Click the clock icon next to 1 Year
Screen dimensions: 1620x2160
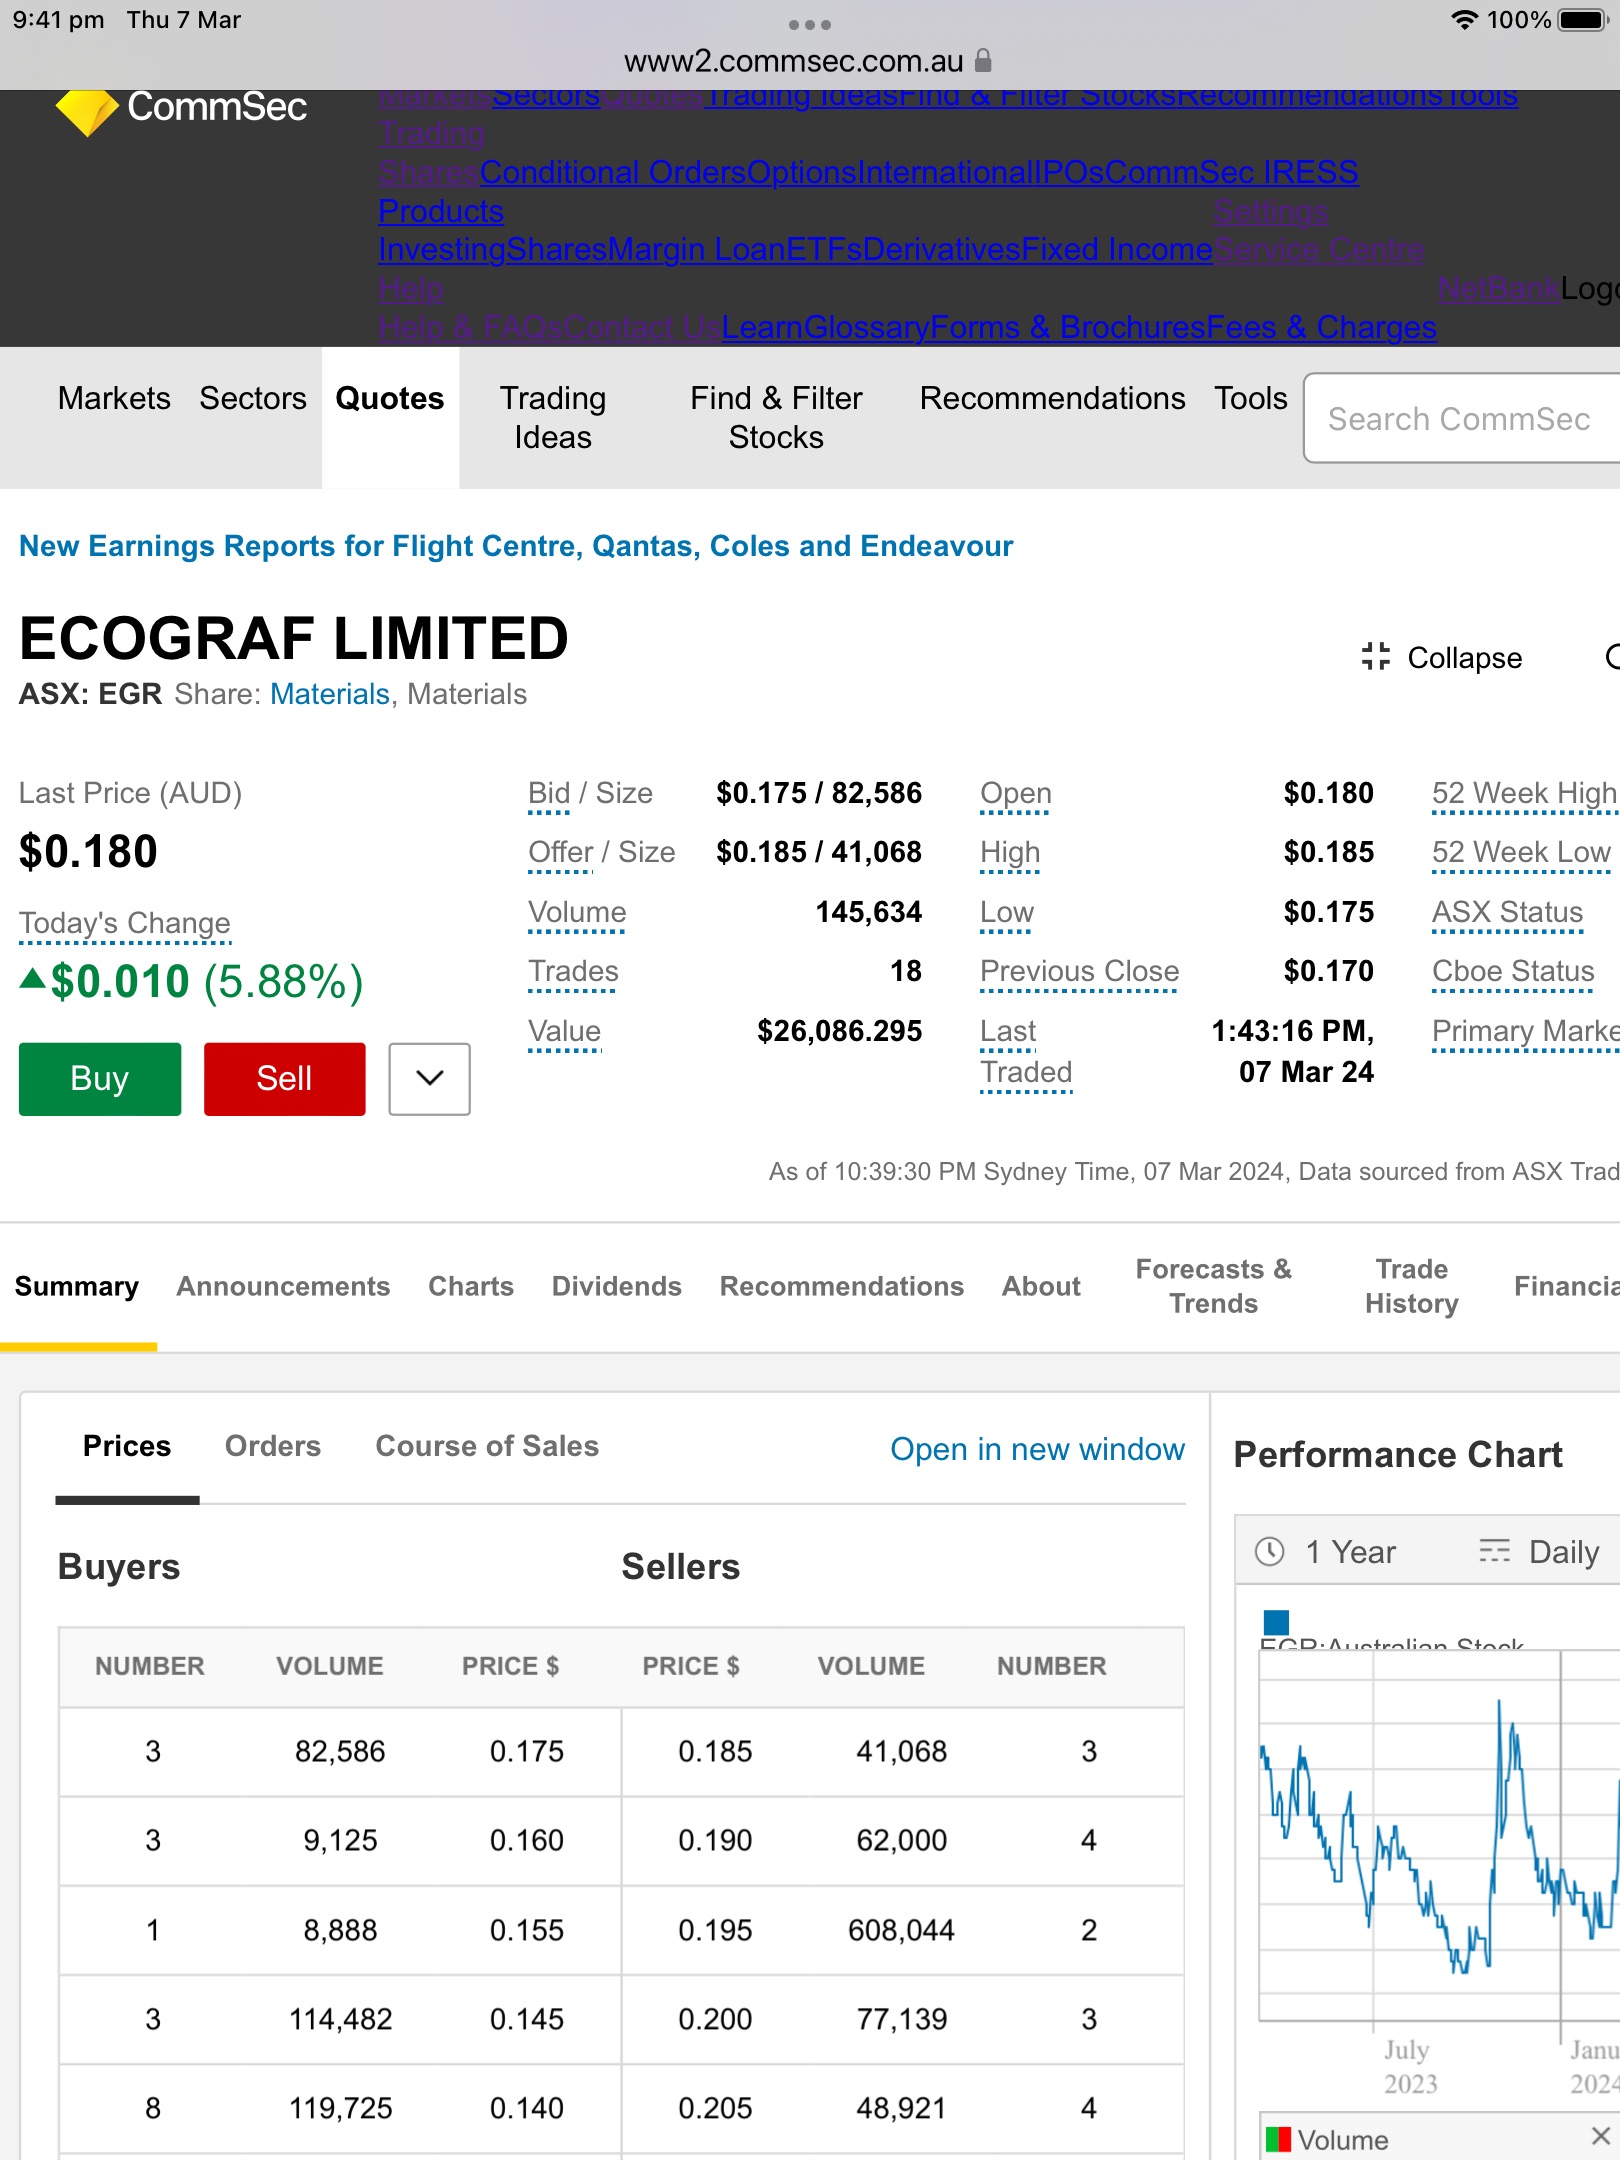pyautogui.click(x=1270, y=1552)
